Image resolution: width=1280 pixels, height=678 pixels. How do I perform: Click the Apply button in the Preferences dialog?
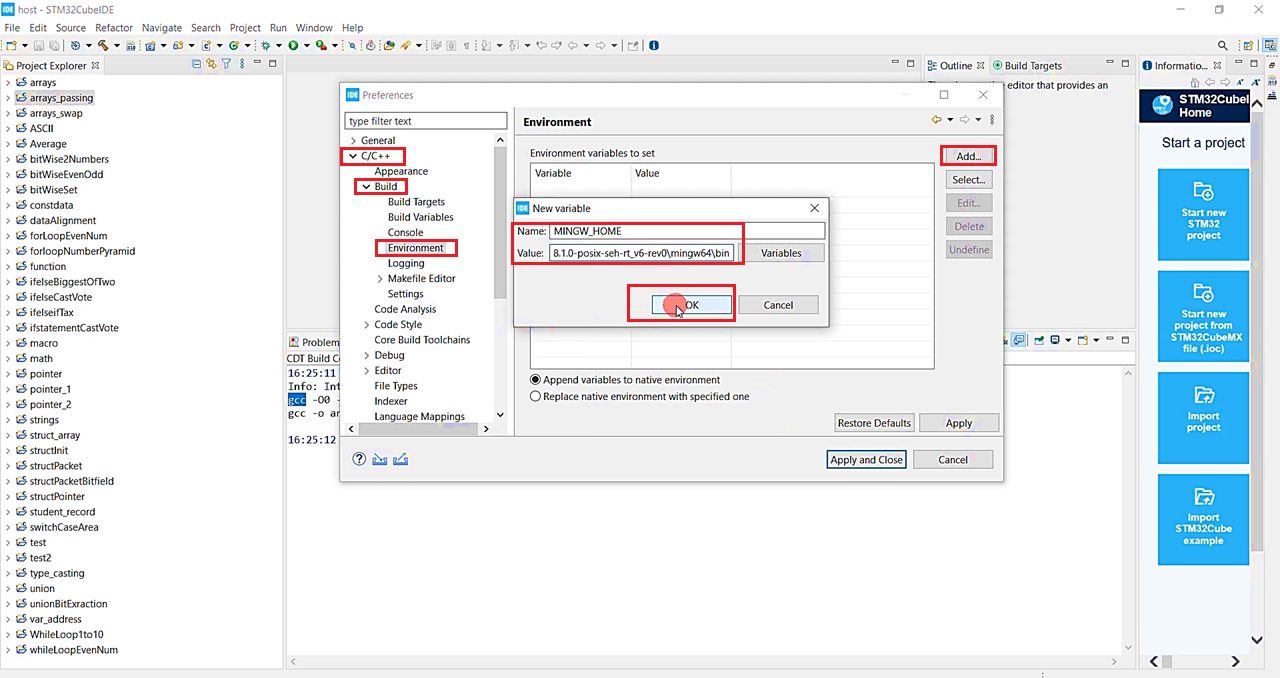[959, 423]
